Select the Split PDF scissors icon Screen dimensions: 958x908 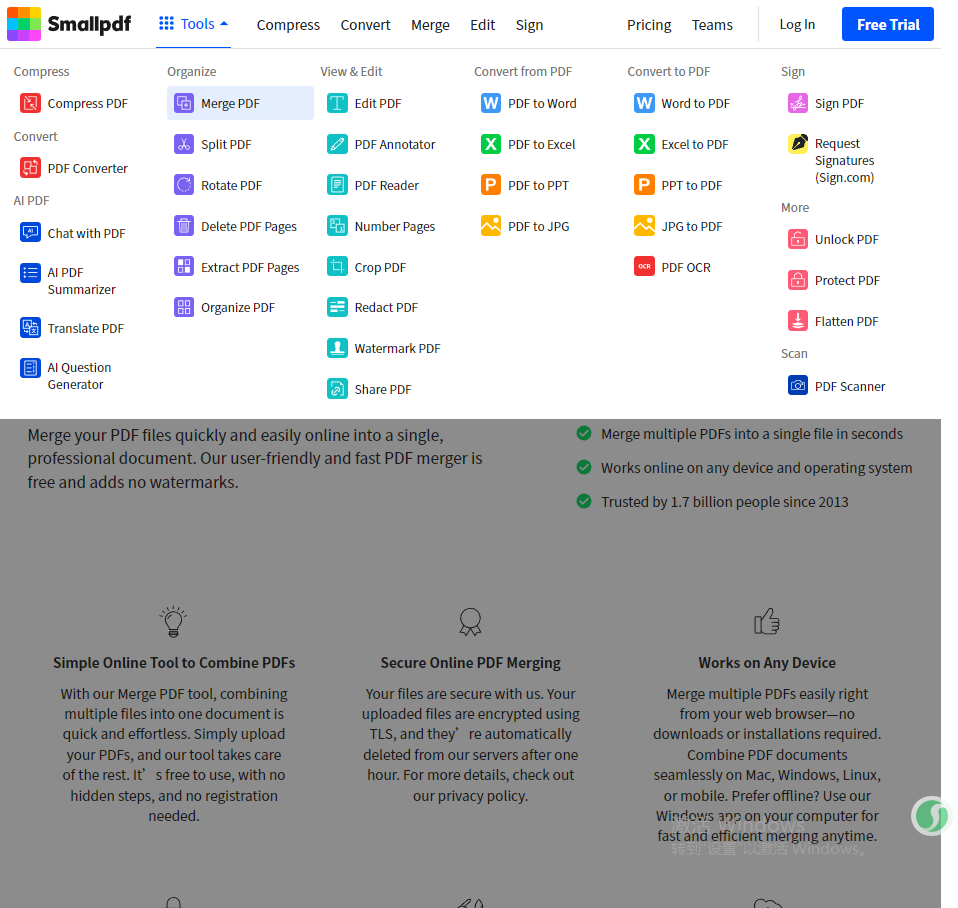(183, 144)
